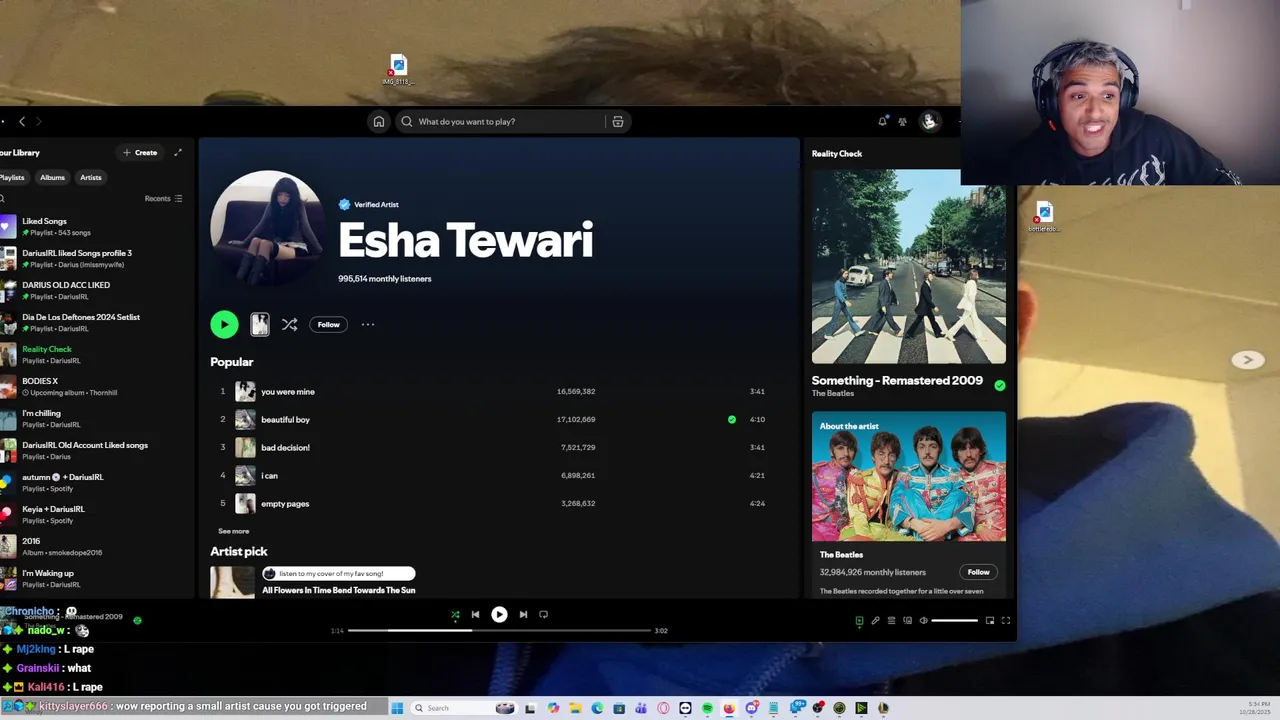The width and height of the screenshot is (1280, 720).
Task: Open The Beatles link under song title
Action: coord(832,394)
